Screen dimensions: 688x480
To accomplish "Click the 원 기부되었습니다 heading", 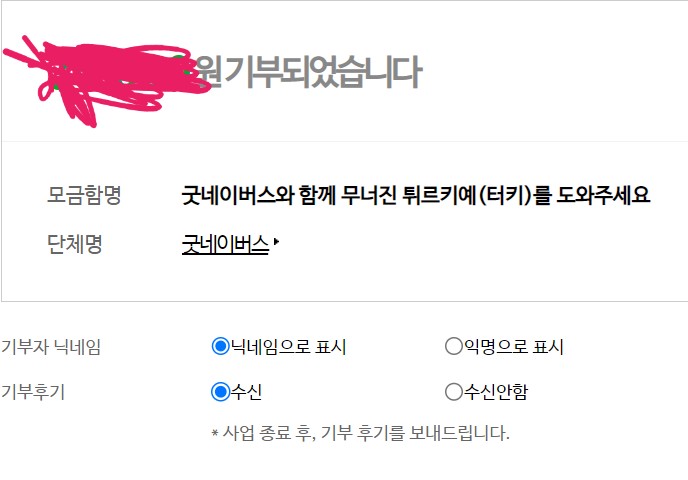I will (308, 72).
